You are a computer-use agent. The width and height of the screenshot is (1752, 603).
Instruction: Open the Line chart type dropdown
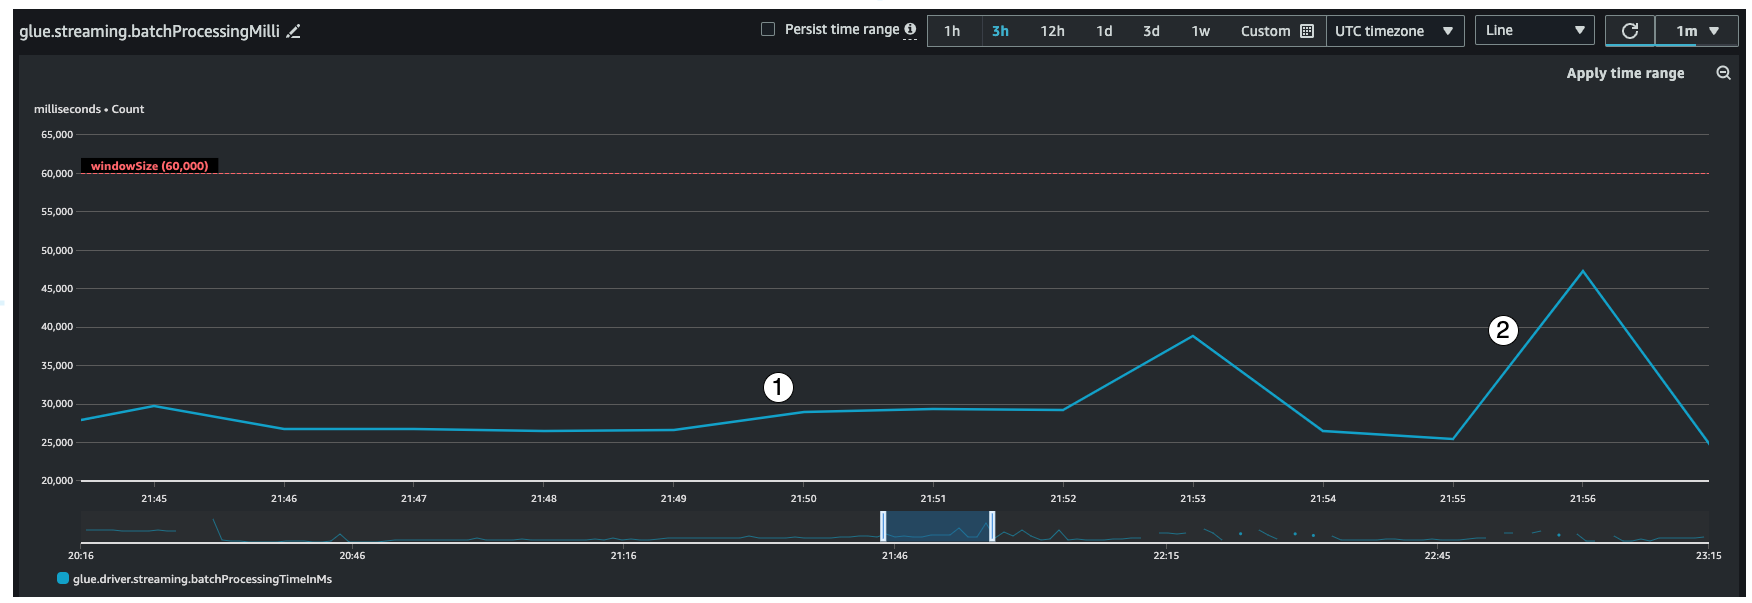pyautogui.click(x=1534, y=31)
